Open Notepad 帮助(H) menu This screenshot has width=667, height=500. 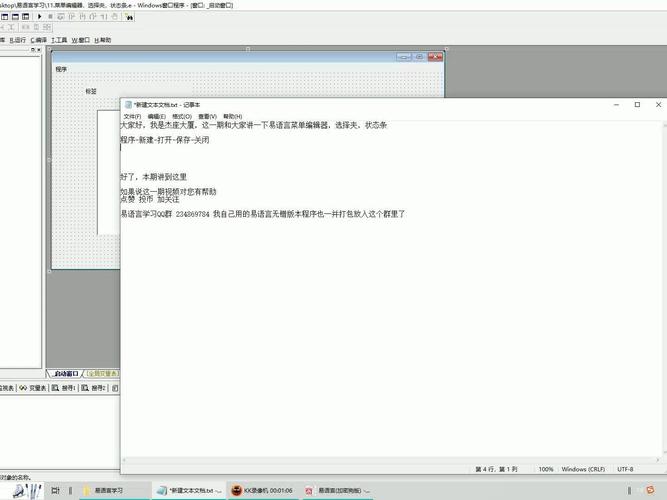click(x=232, y=116)
